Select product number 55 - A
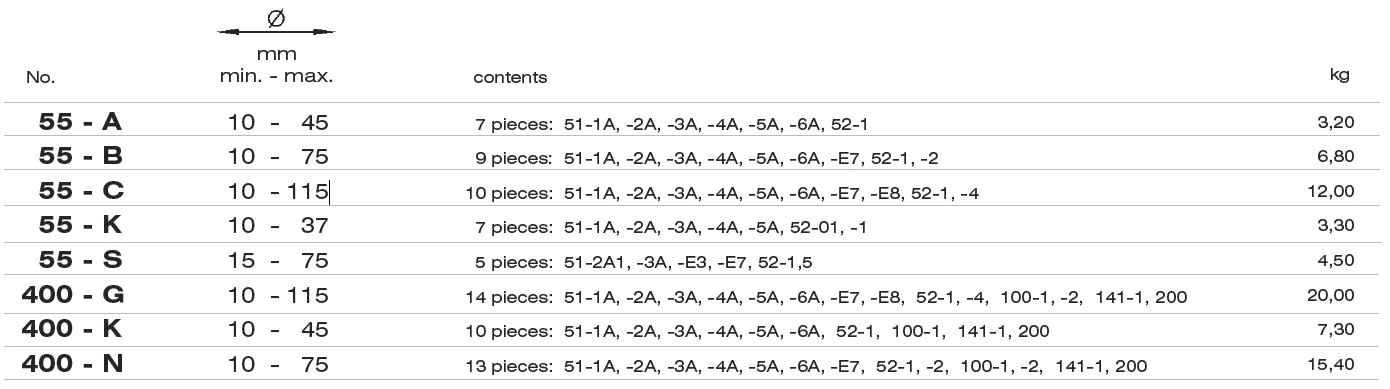1390x389 pixels. pos(80,123)
